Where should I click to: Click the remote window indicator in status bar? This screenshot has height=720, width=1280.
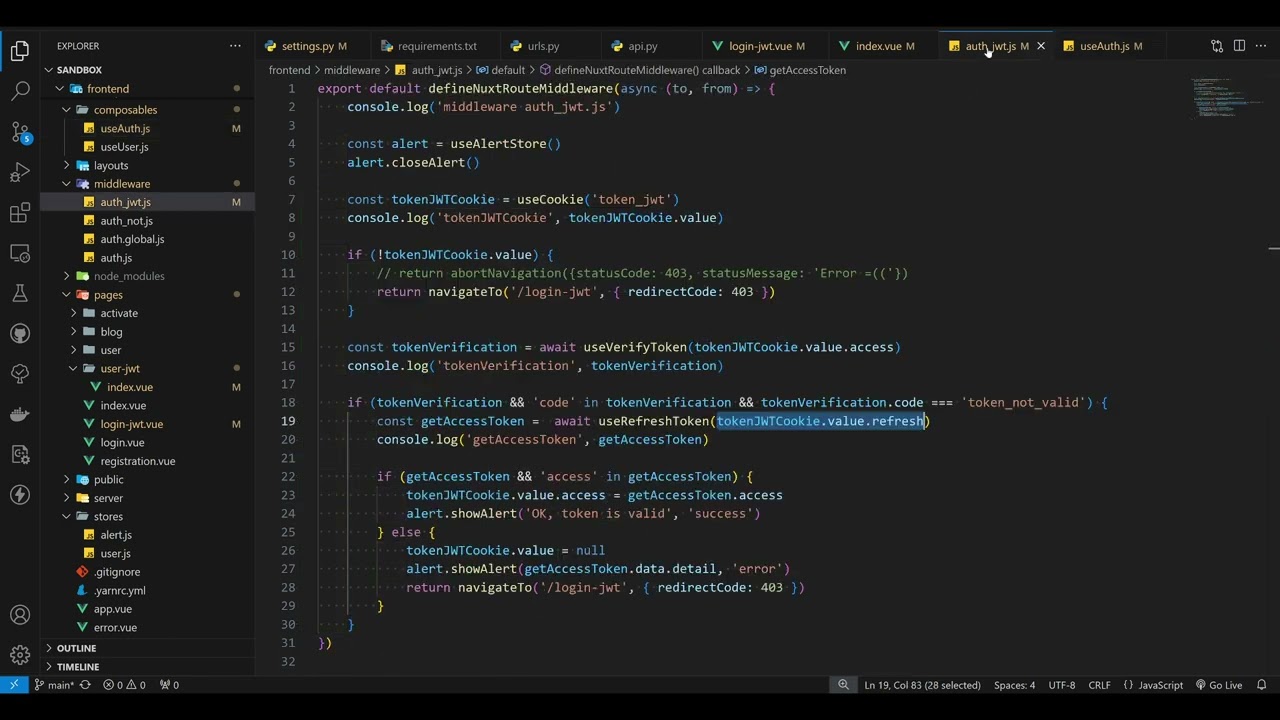pyautogui.click(x=14, y=685)
